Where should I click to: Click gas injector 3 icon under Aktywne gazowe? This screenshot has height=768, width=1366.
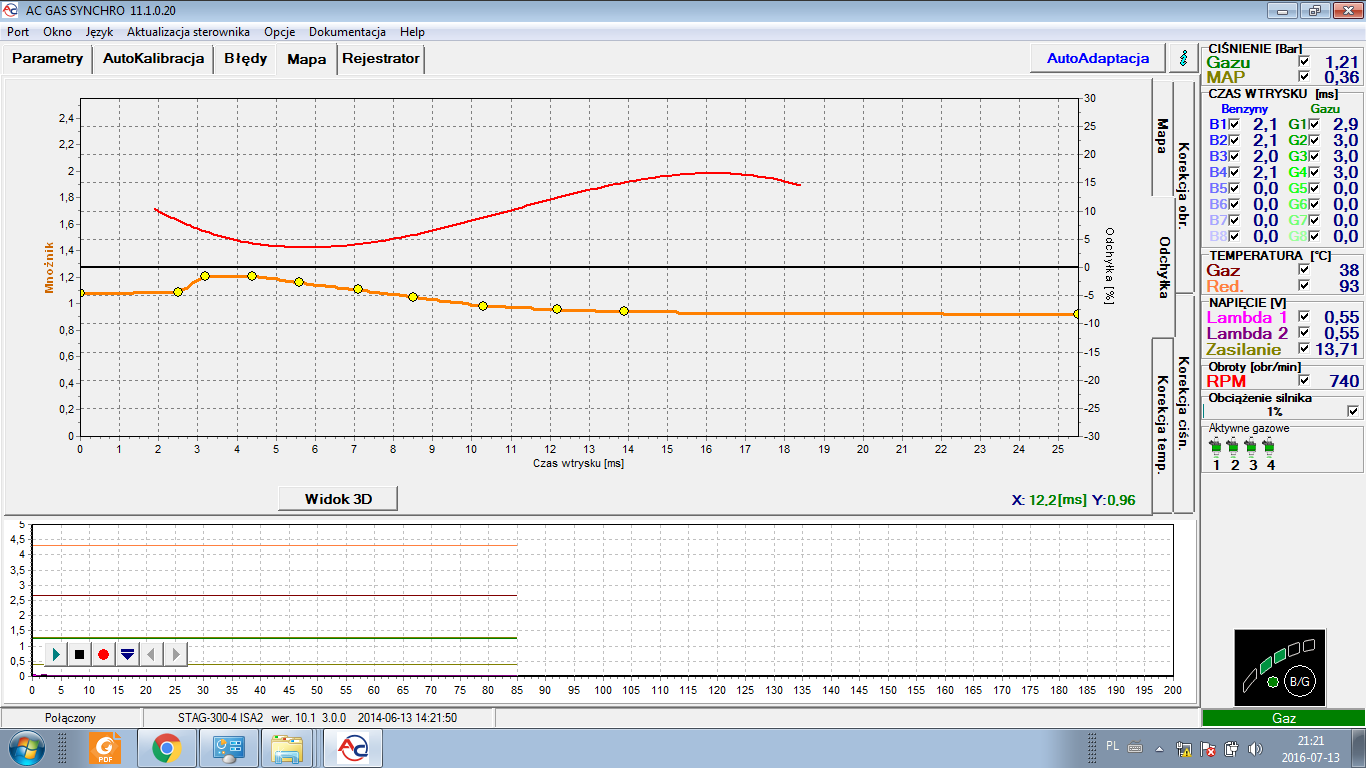click(x=1253, y=445)
